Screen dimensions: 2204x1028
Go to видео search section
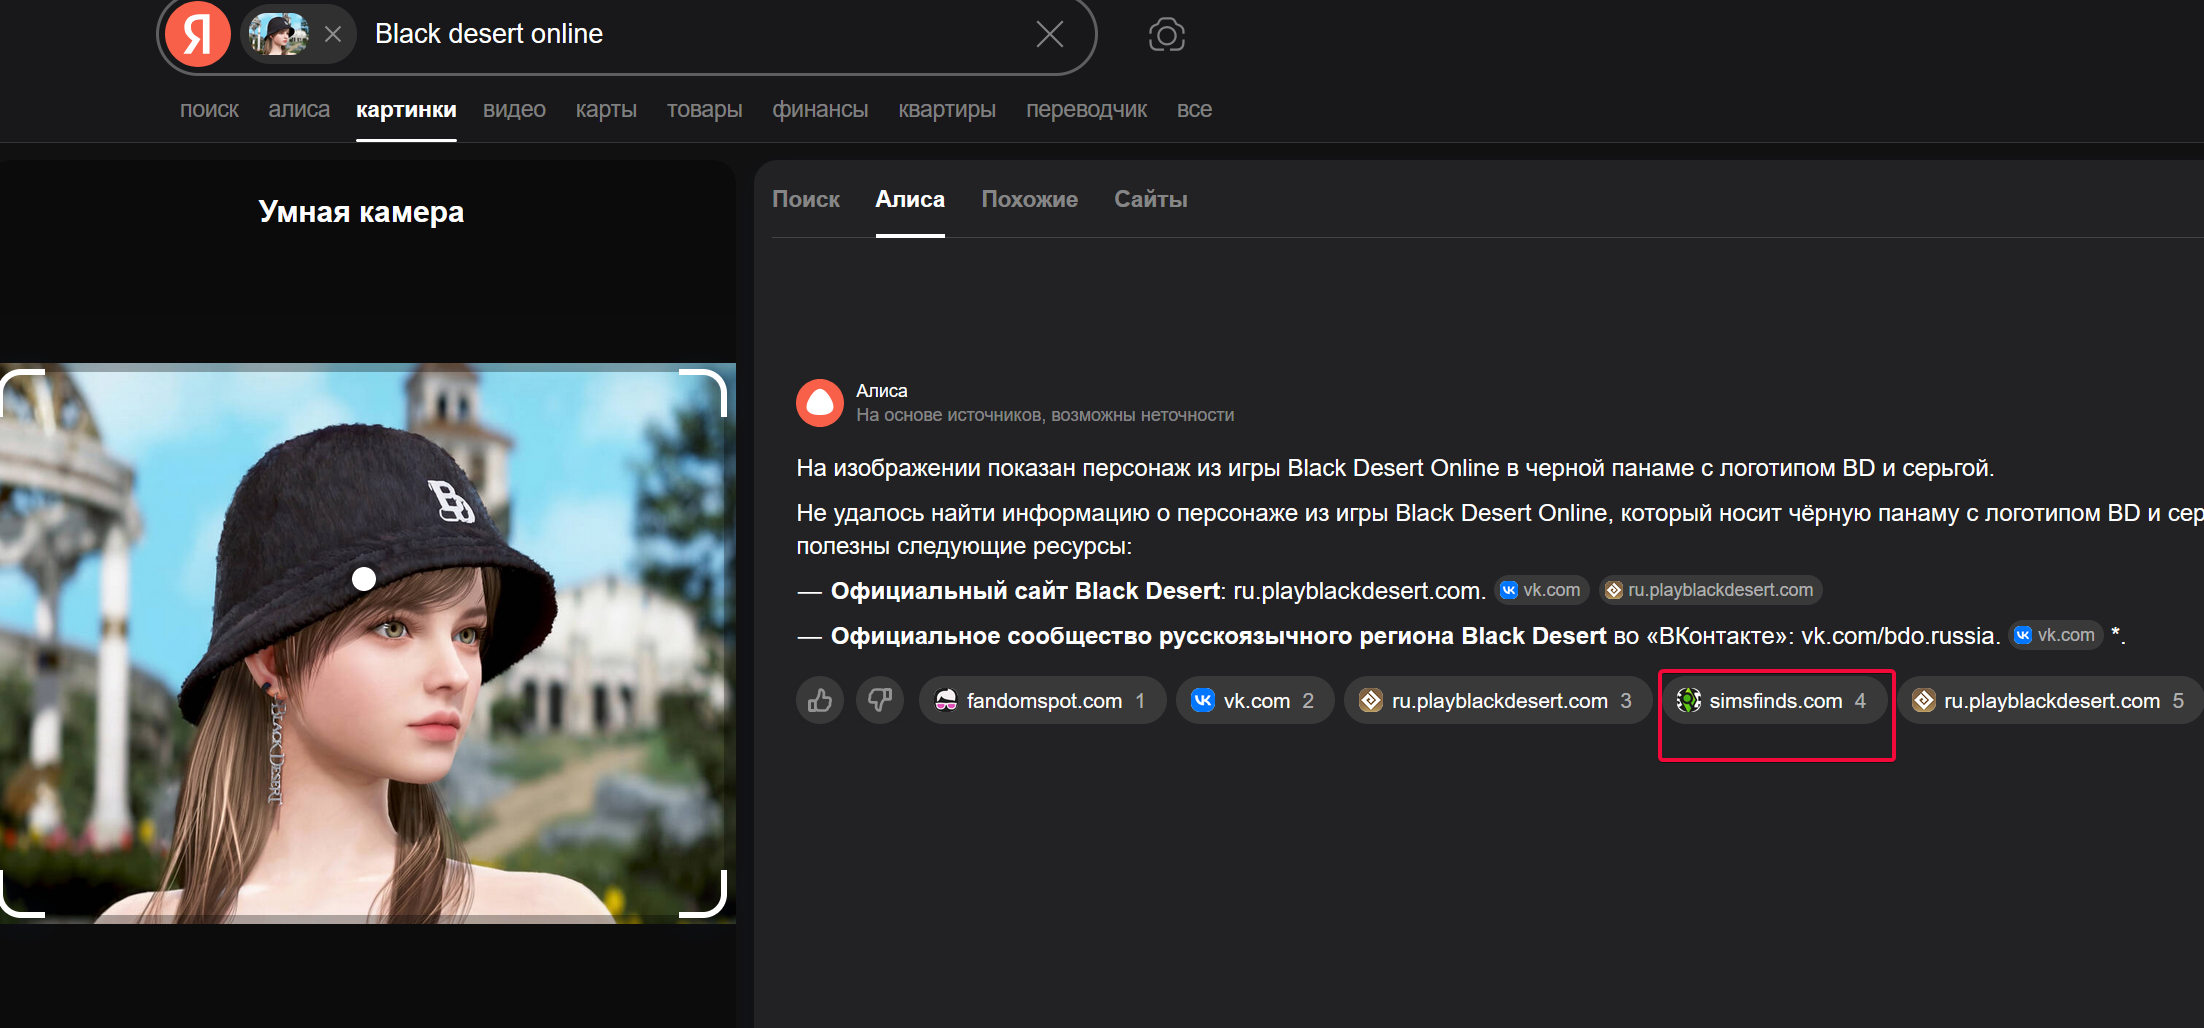(x=514, y=110)
